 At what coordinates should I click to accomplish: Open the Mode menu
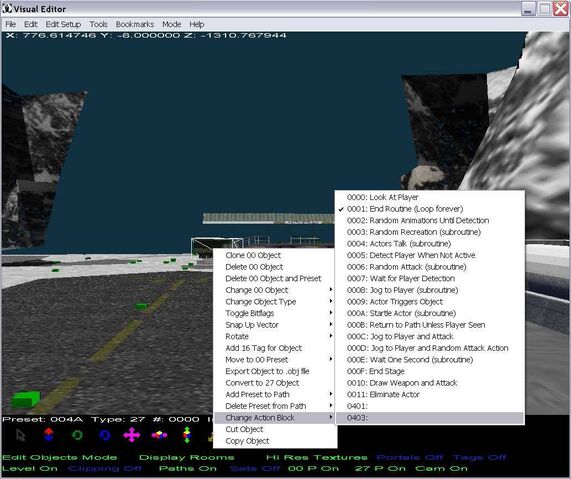(x=172, y=24)
